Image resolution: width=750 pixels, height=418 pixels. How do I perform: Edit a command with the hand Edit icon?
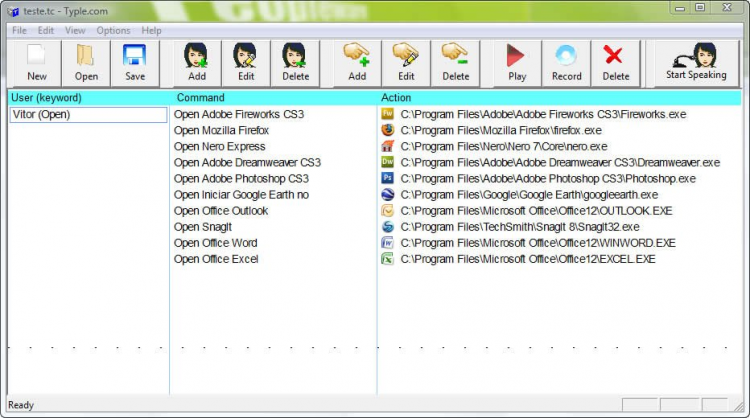[406, 63]
